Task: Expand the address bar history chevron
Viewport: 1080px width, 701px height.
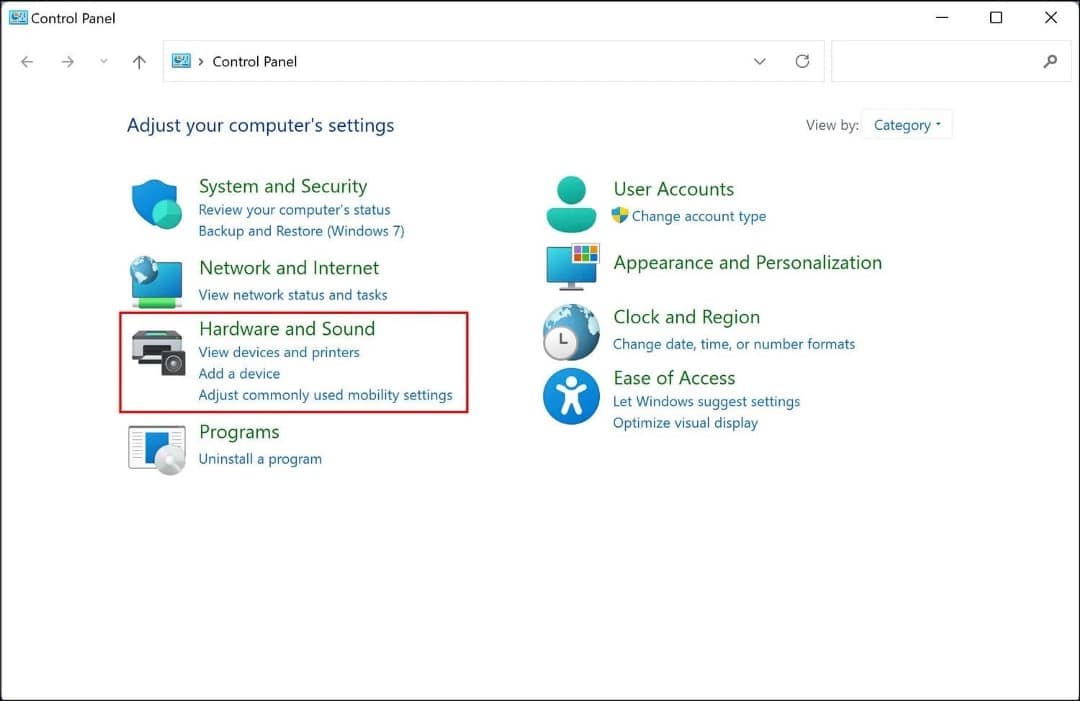Action: tap(760, 61)
